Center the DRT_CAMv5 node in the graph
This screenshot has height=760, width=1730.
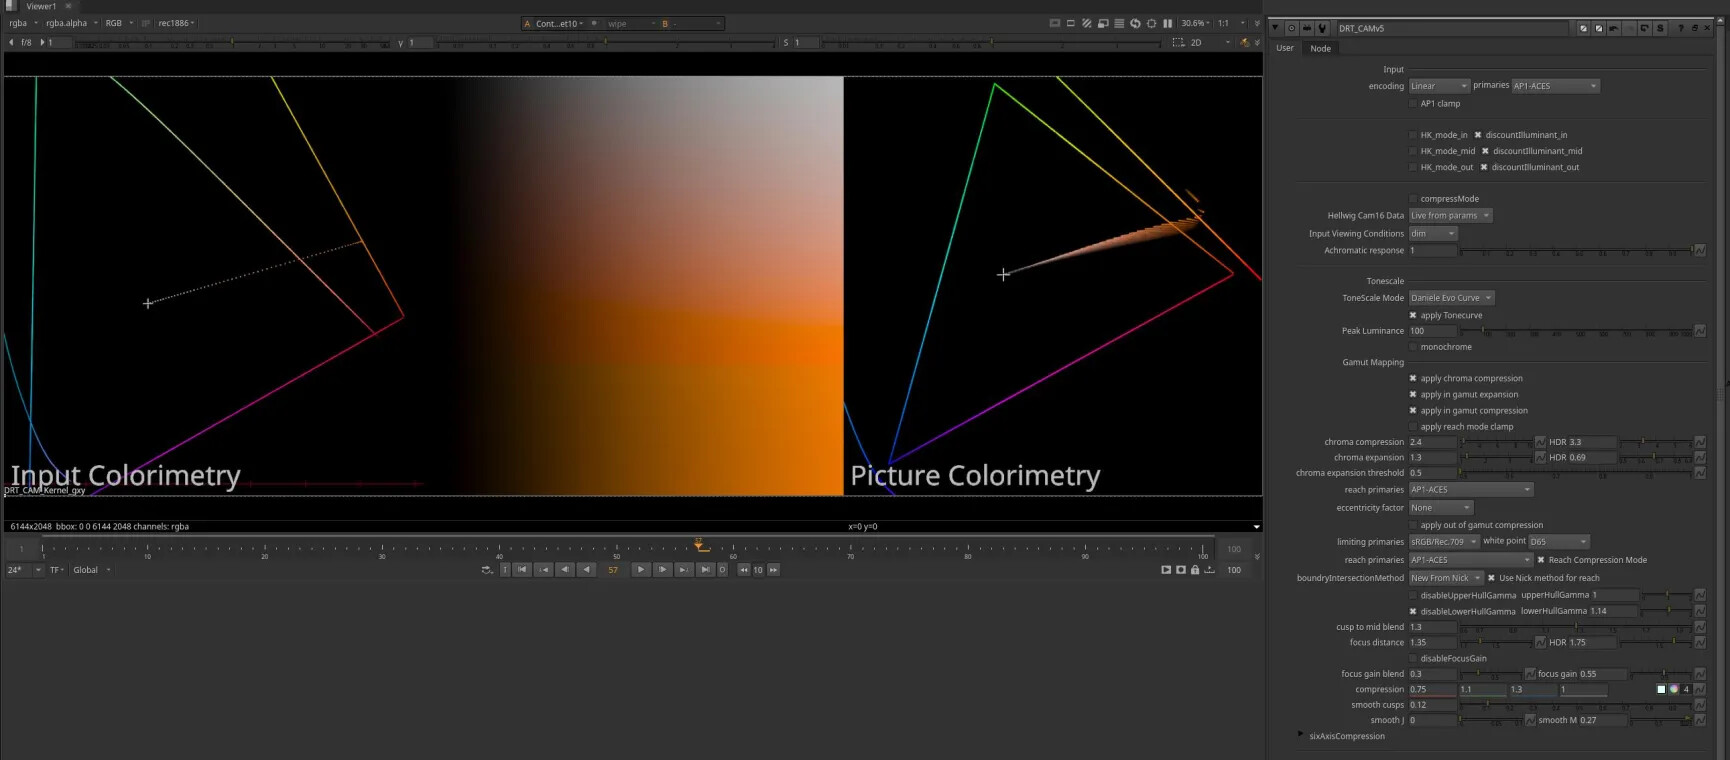[1291, 28]
